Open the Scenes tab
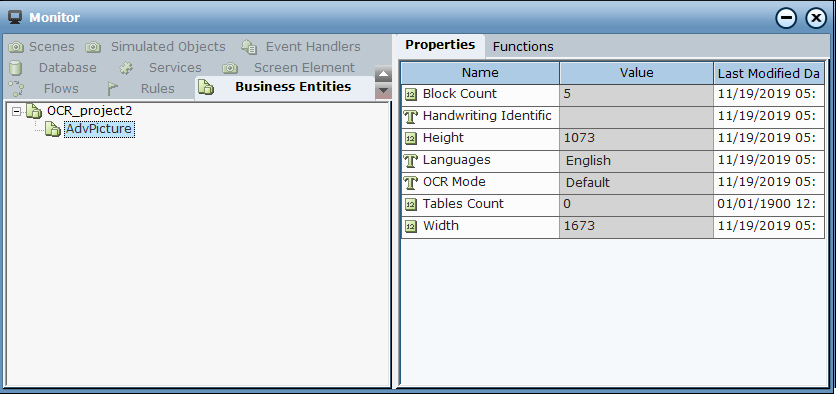Image resolution: width=836 pixels, height=394 pixels. [x=42, y=47]
